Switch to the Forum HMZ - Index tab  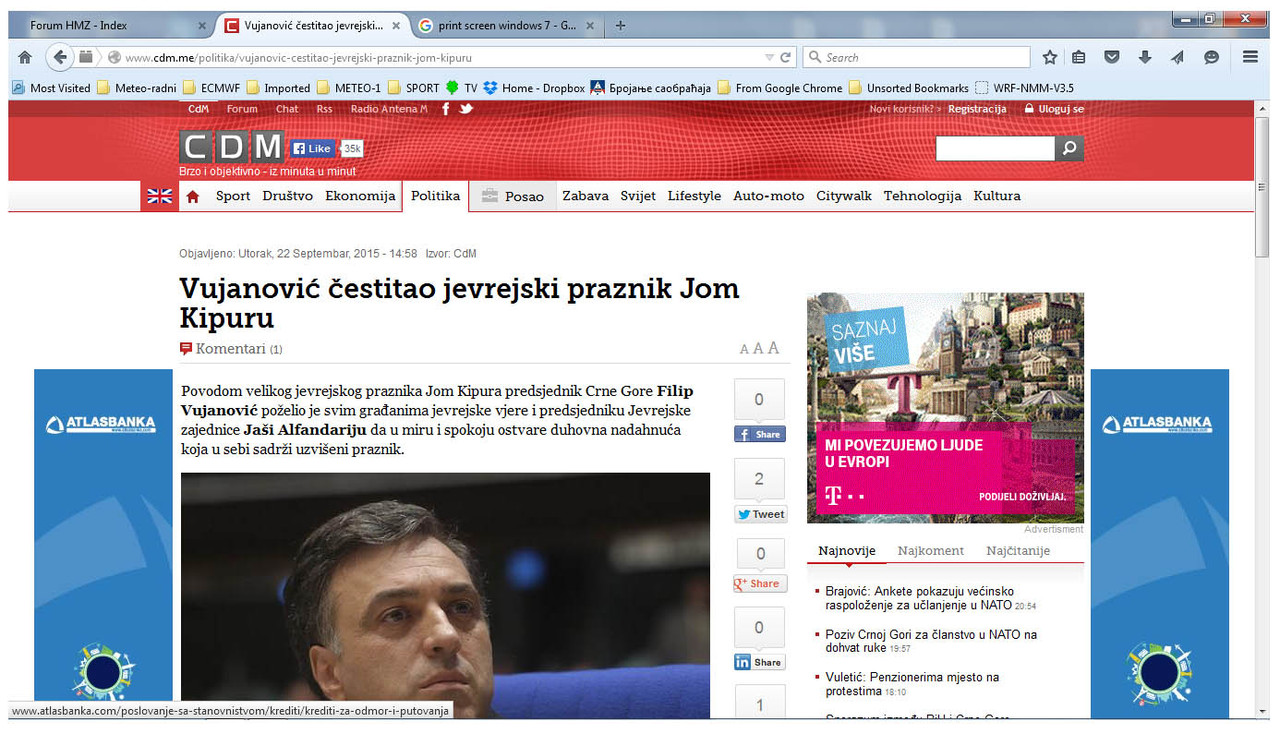point(108,25)
